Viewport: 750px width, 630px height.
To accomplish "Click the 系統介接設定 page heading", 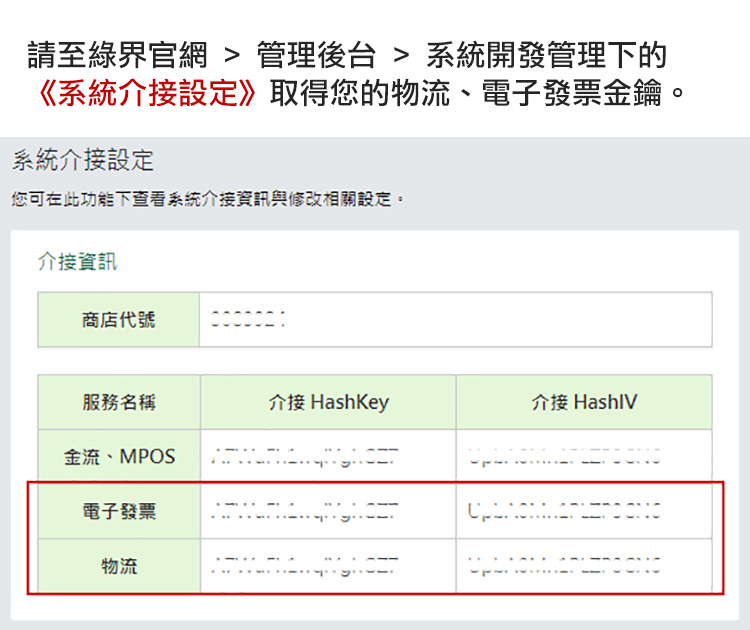I will tap(83, 160).
